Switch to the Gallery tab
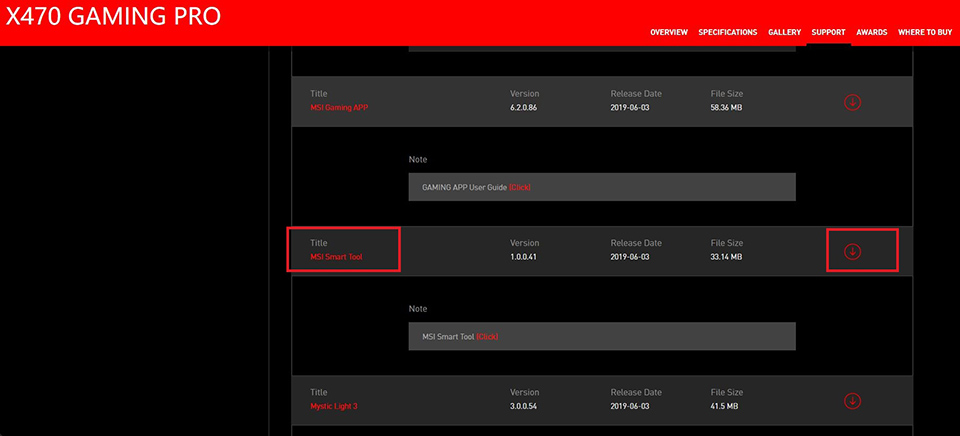 pyautogui.click(x=784, y=32)
